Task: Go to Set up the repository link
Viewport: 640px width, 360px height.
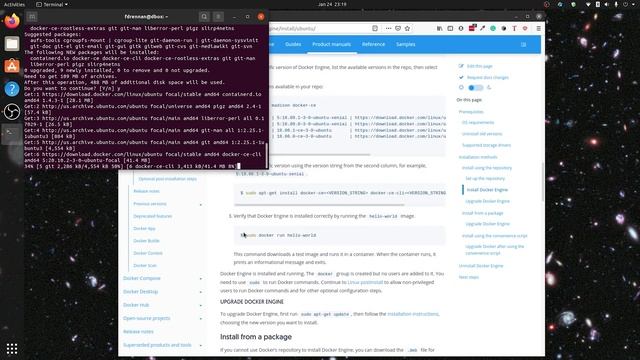Action: (x=485, y=179)
